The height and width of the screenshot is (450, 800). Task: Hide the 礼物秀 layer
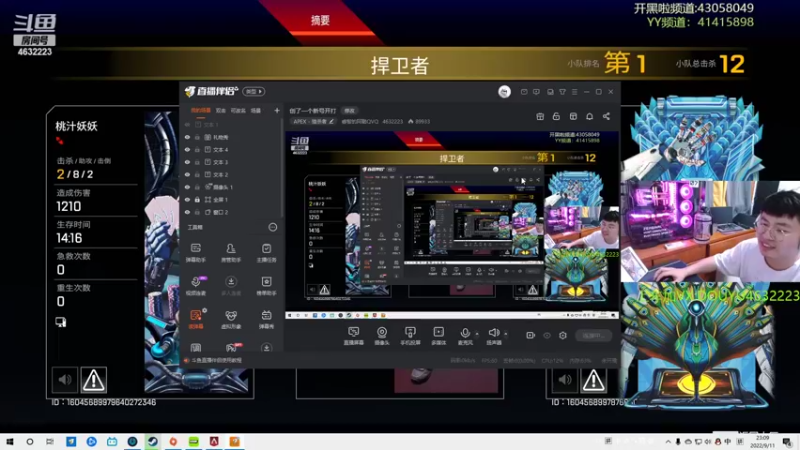point(187,137)
